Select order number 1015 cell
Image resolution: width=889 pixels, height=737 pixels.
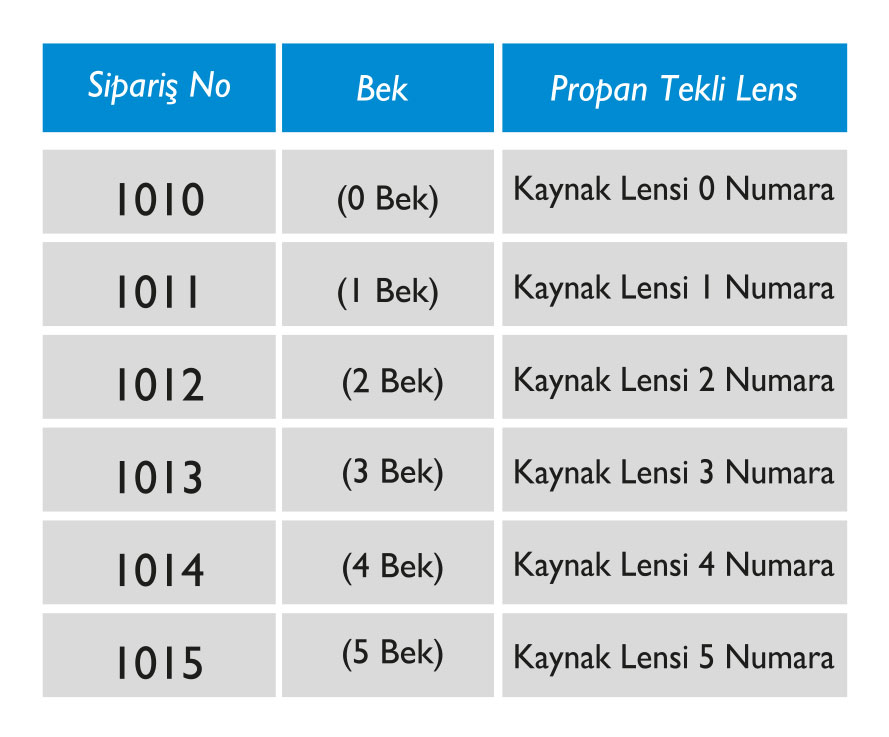(x=159, y=661)
